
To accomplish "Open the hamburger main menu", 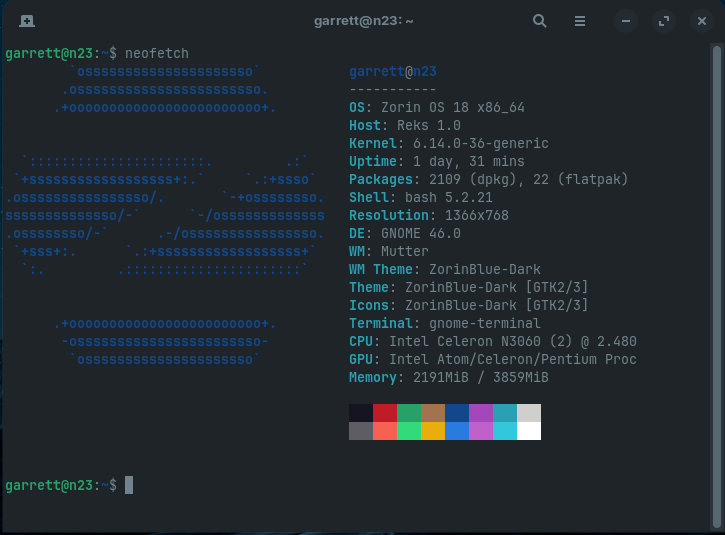I will click(580, 20).
